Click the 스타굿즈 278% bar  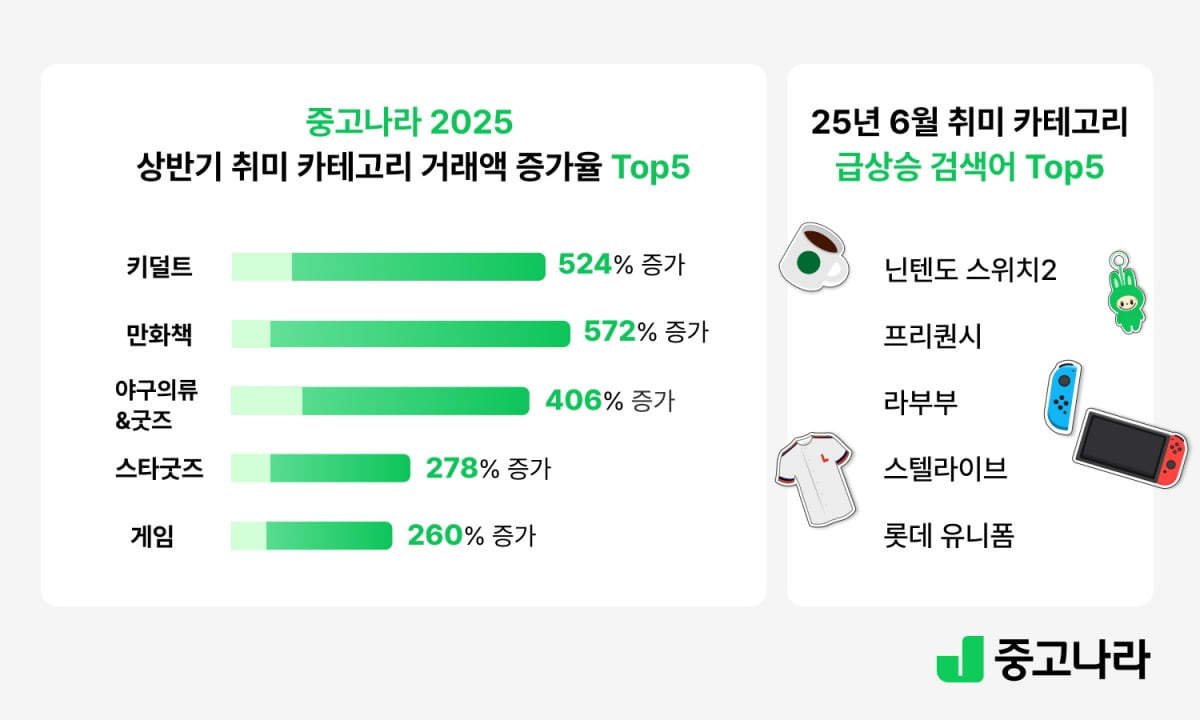[x=320, y=468]
